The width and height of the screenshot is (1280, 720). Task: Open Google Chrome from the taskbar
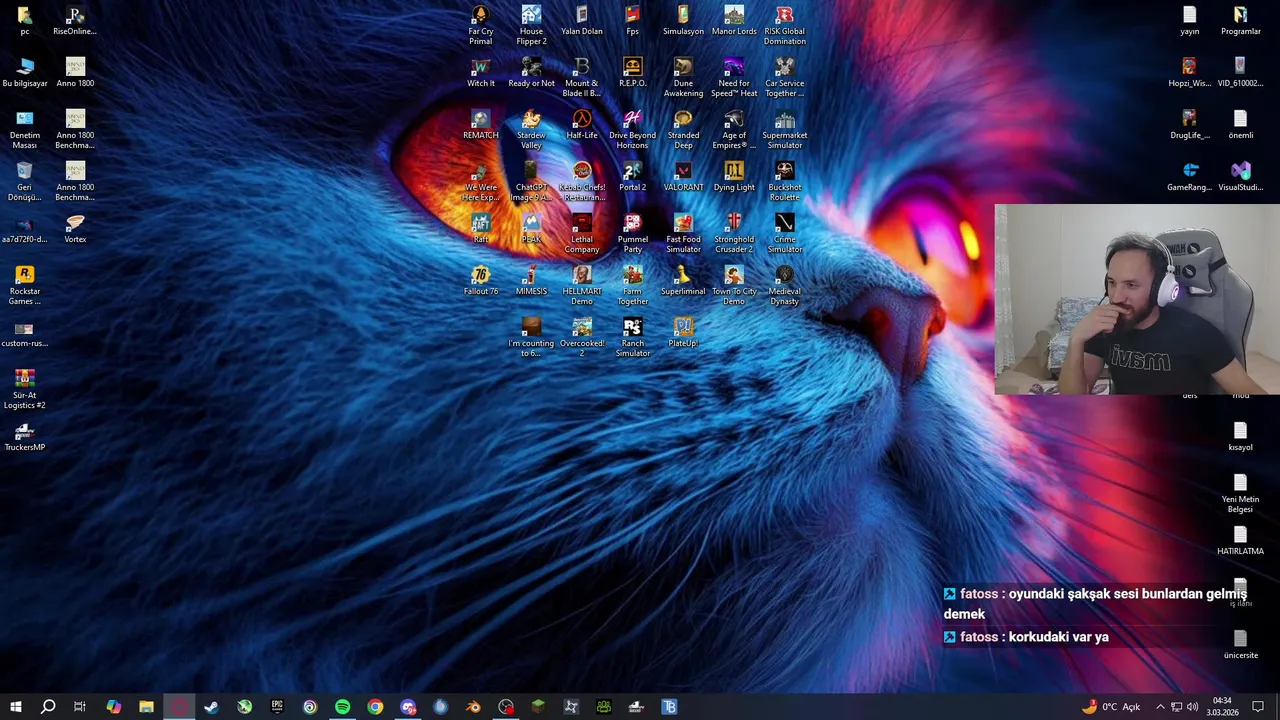pyautogui.click(x=375, y=707)
